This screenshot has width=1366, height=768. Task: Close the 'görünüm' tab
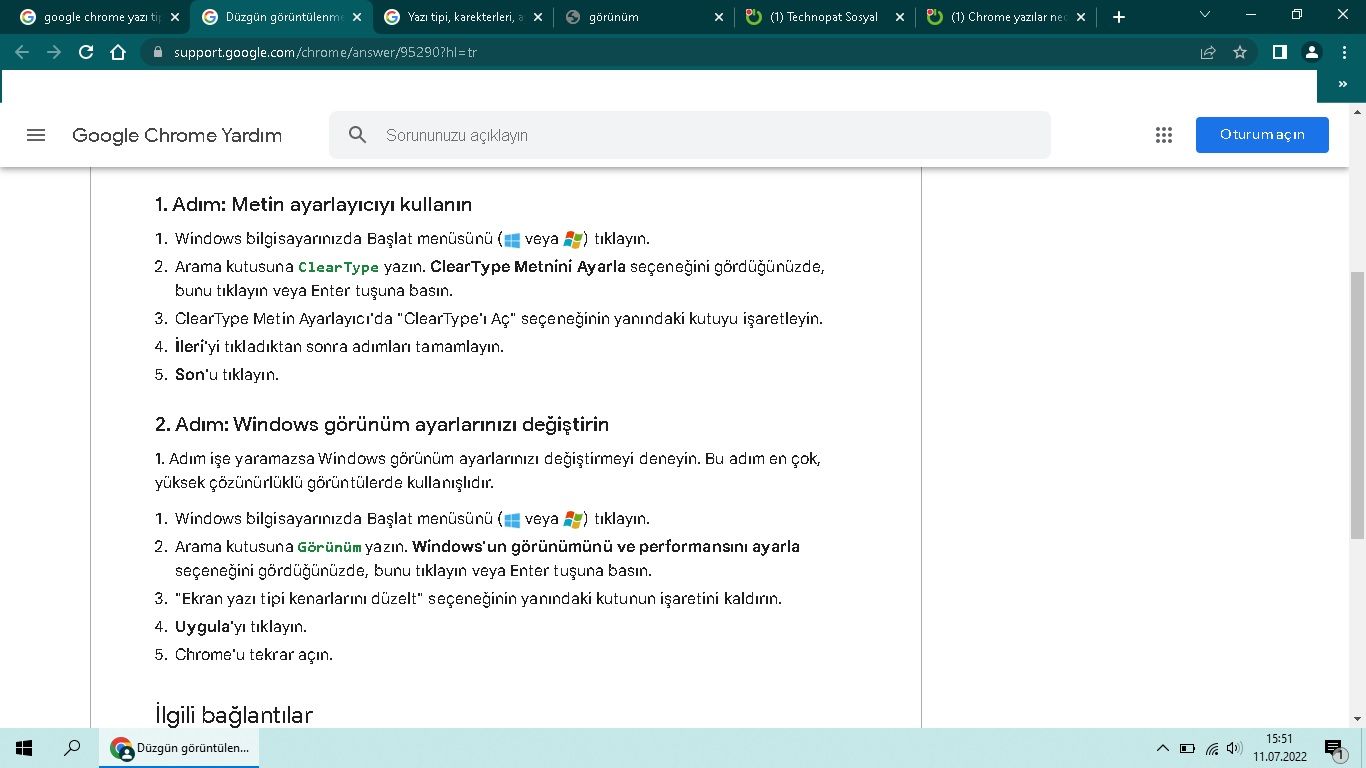pos(718,17)
